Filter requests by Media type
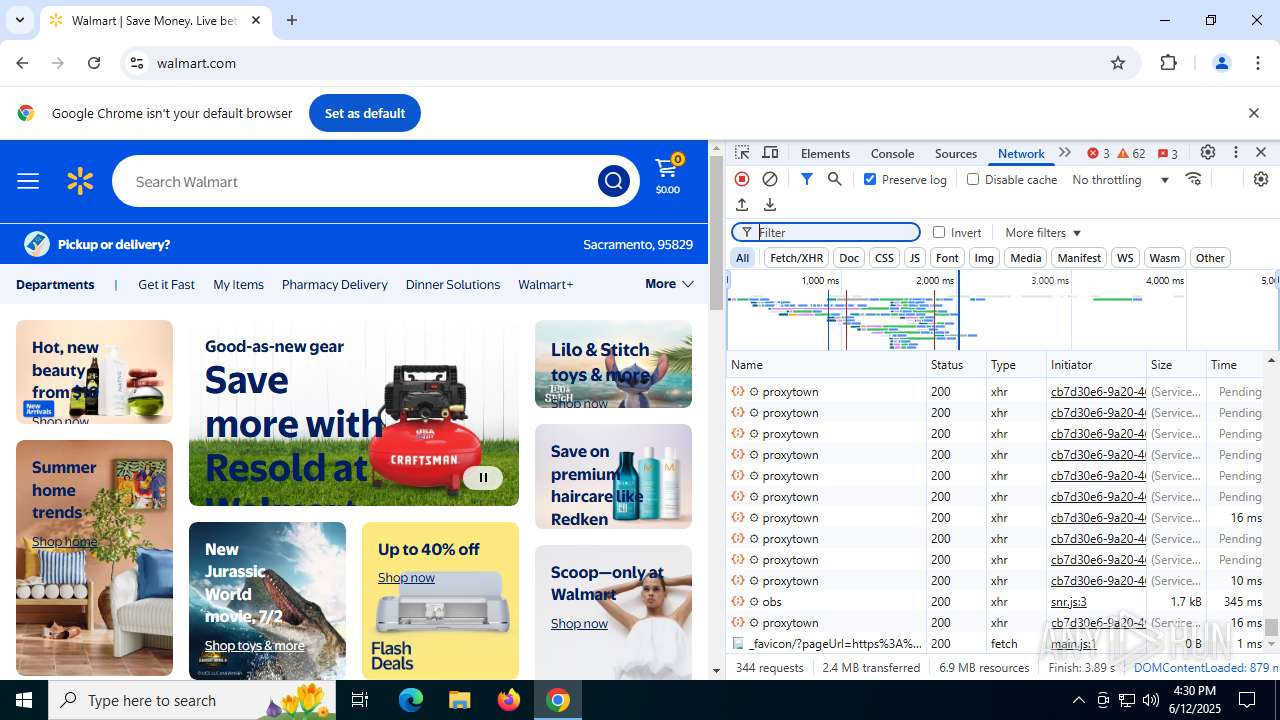Screen dimensions: 1280x720 [1025, 258]
